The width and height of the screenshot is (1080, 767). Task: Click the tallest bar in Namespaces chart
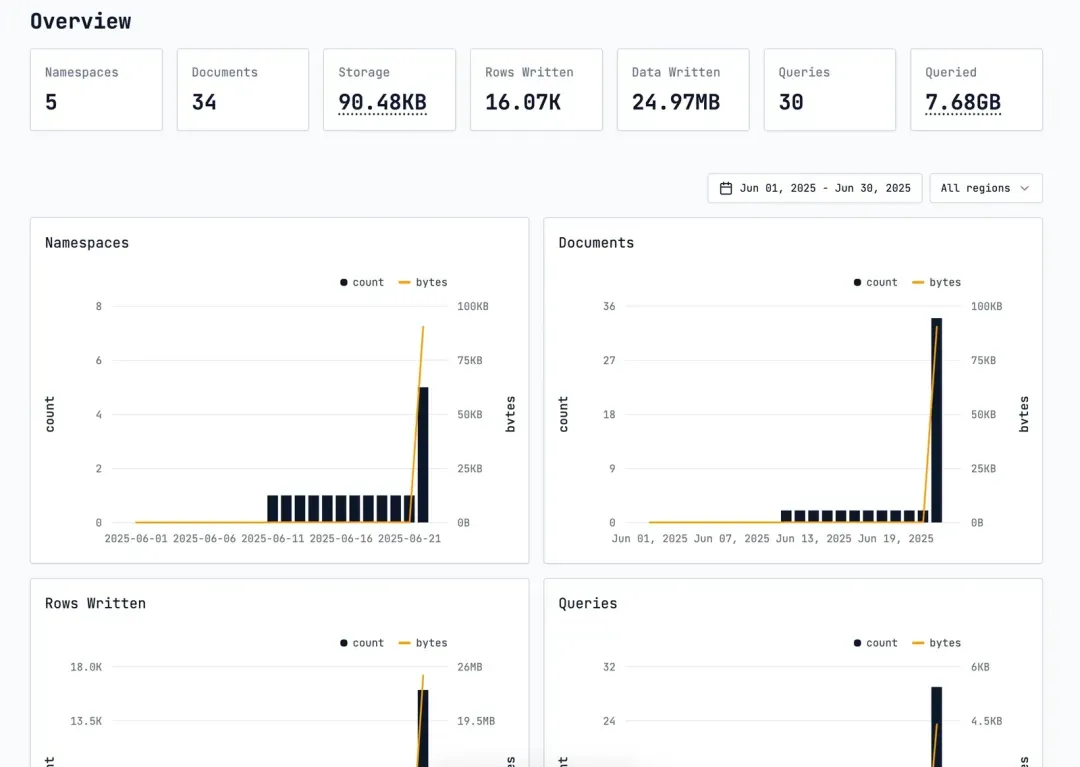click(423, 455)
